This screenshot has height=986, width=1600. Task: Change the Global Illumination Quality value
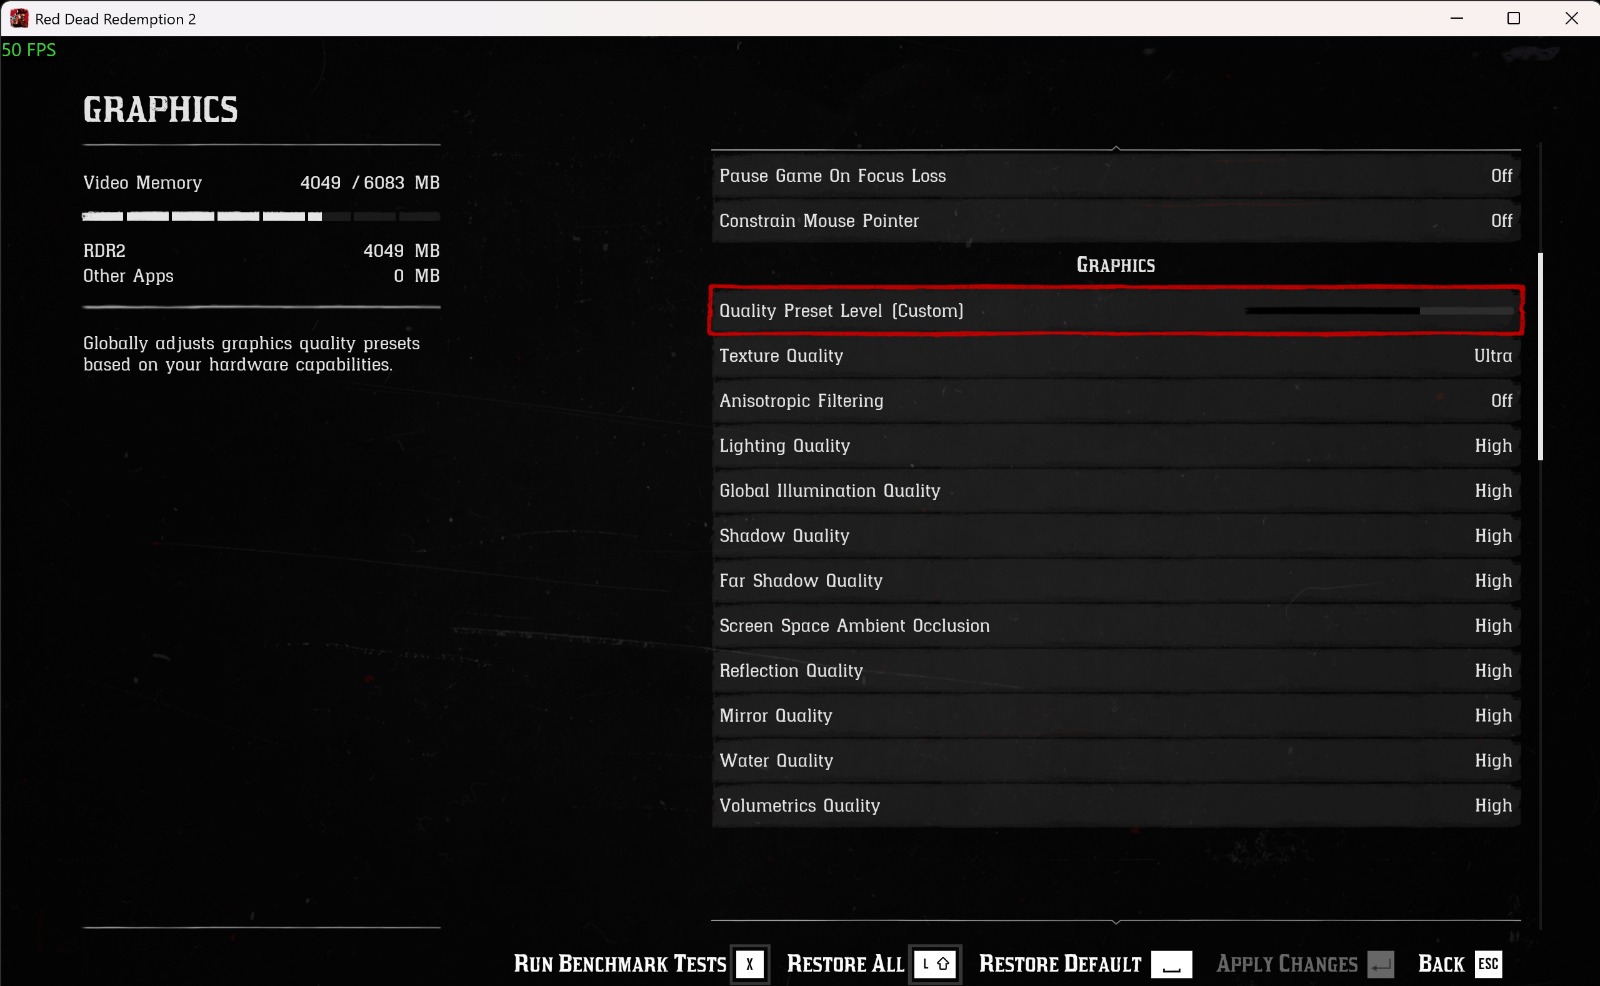click(x=1493, y=491)
